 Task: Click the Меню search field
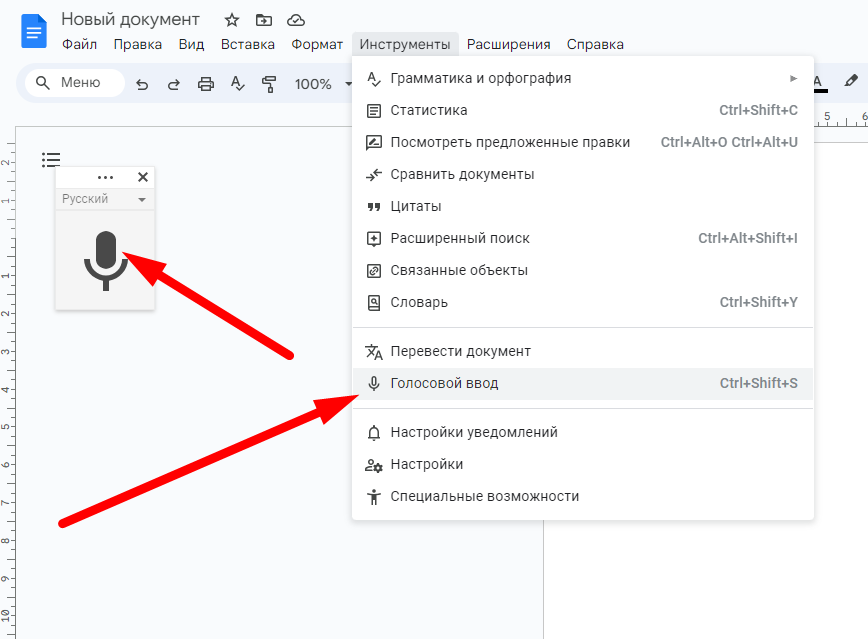(x=75, y=83)
